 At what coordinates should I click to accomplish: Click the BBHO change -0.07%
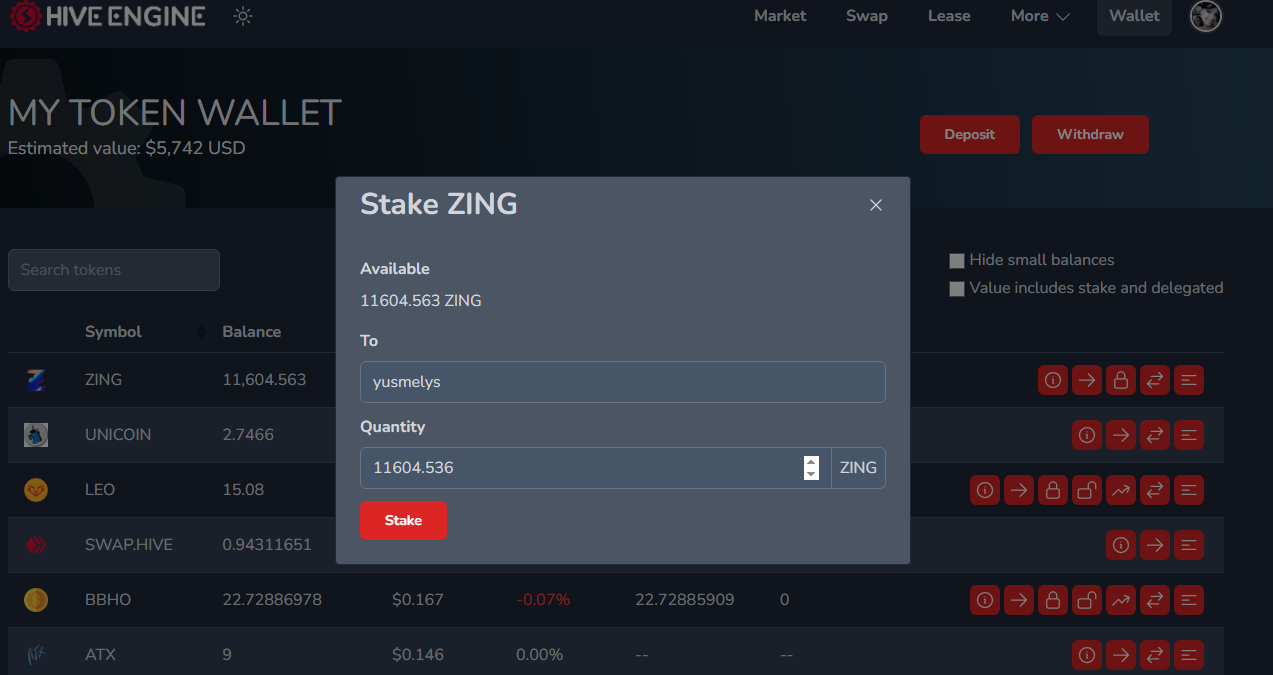(x=543, y=600)
